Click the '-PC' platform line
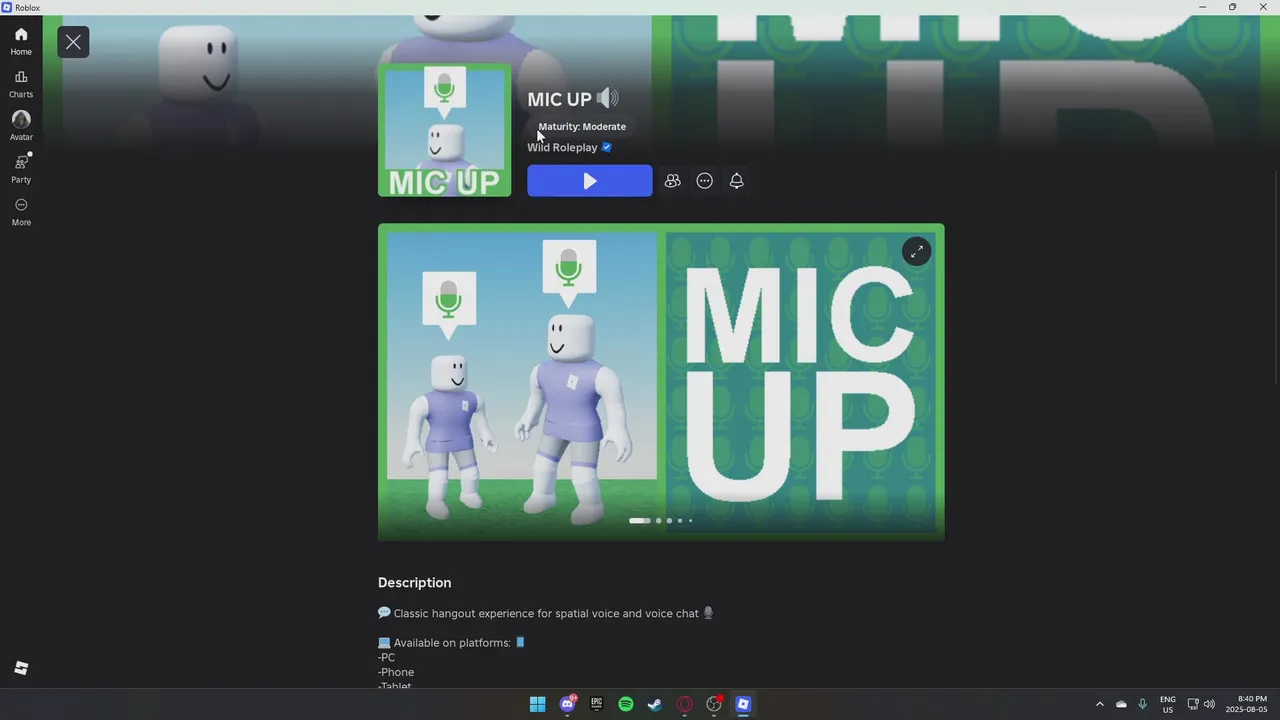 coord(387,658)
